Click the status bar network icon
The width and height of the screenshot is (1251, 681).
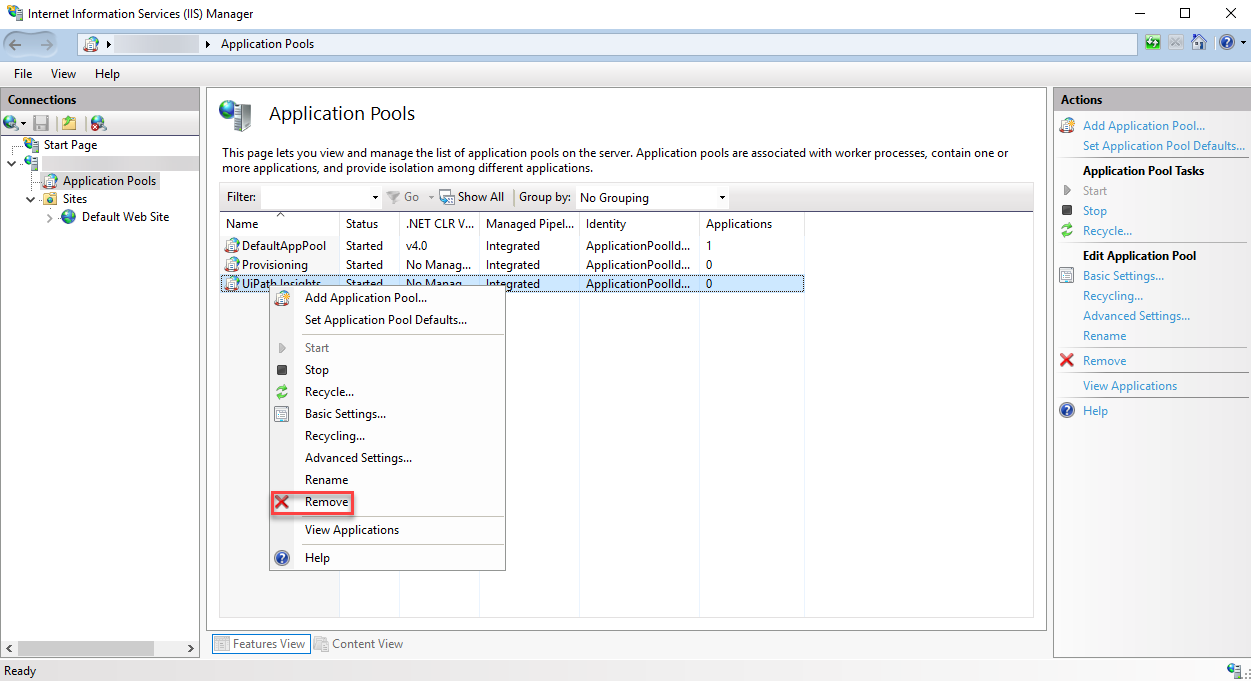[x=1234, y=670]
